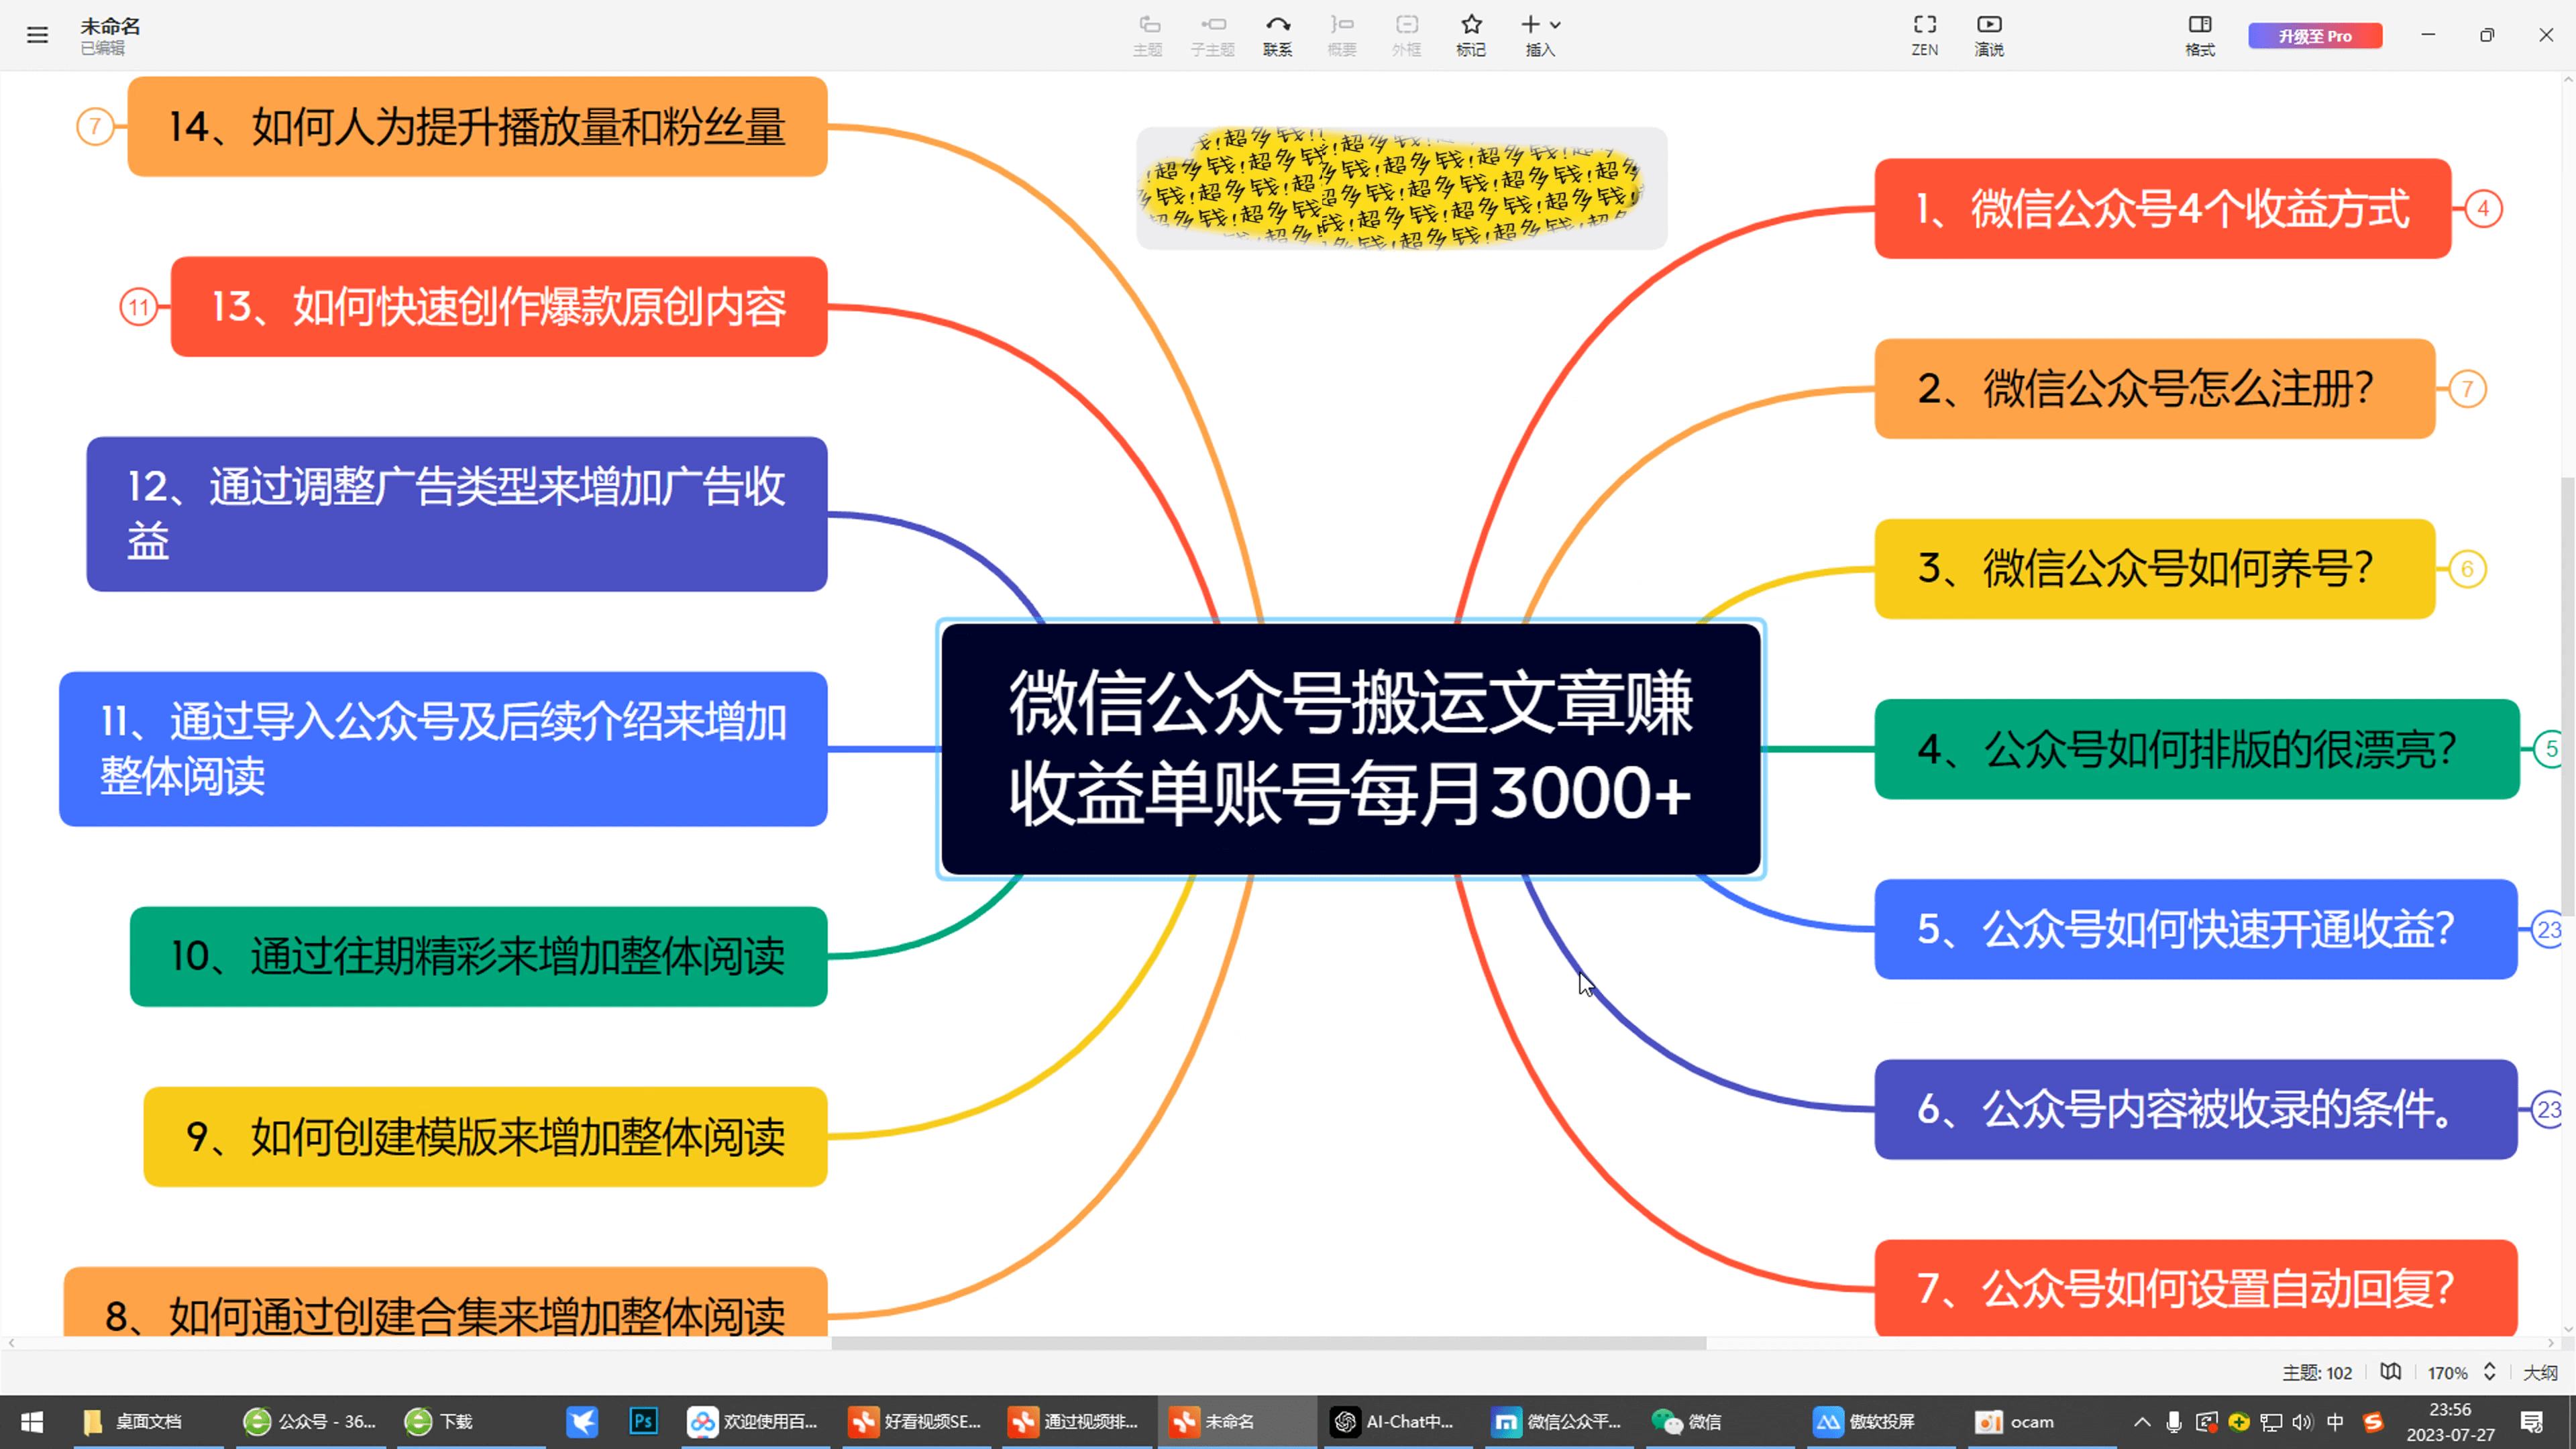Switch to 大纲 outline view
Viewport: 2576px width, 1449px height.
tap(2540, 1373)
